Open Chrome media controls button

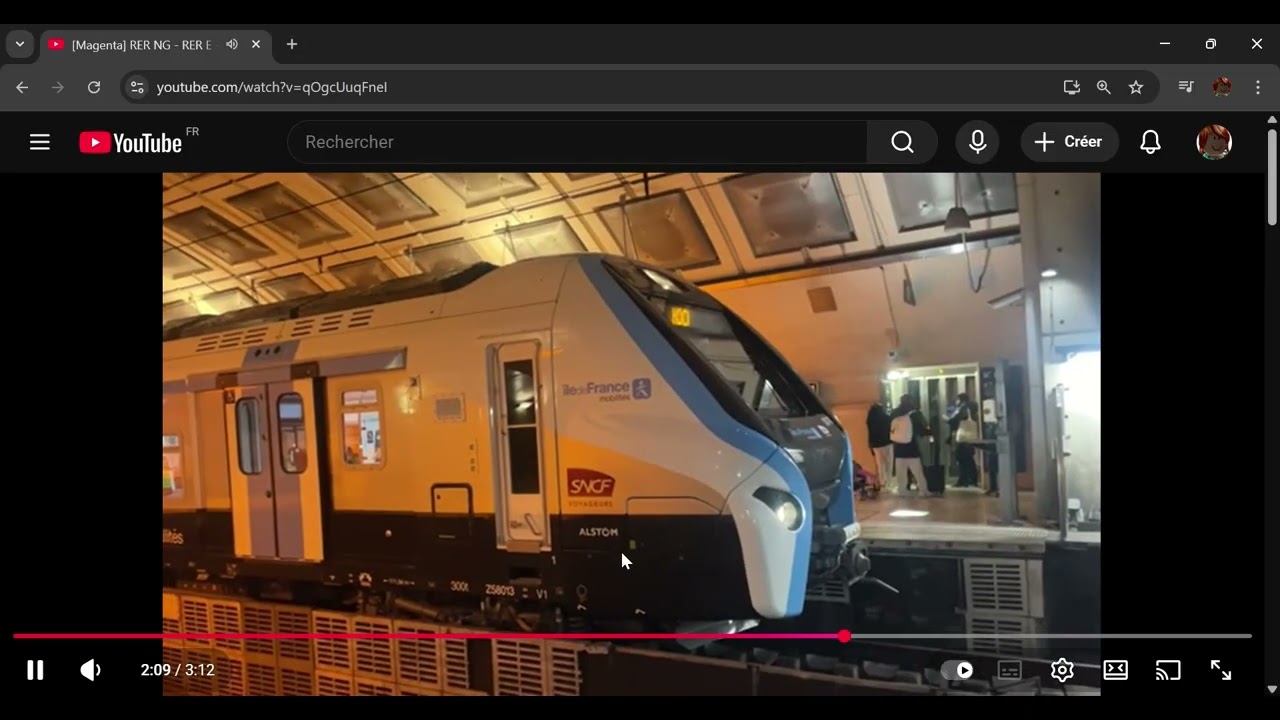click(x=1186, y=87)
